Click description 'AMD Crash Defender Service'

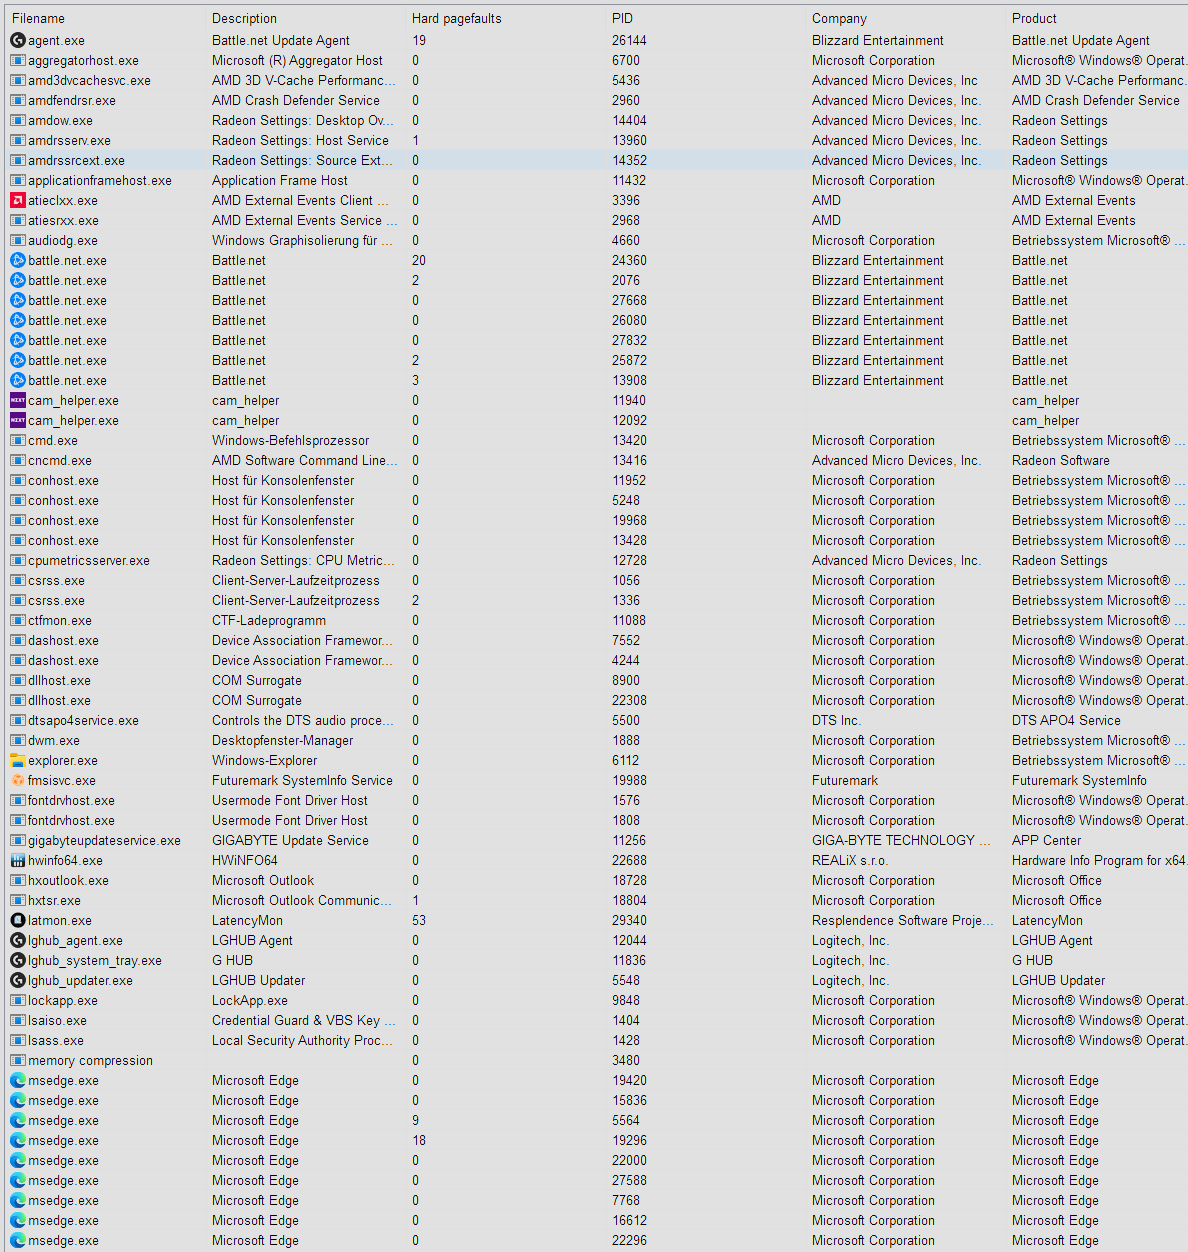(x=296, y=101)
